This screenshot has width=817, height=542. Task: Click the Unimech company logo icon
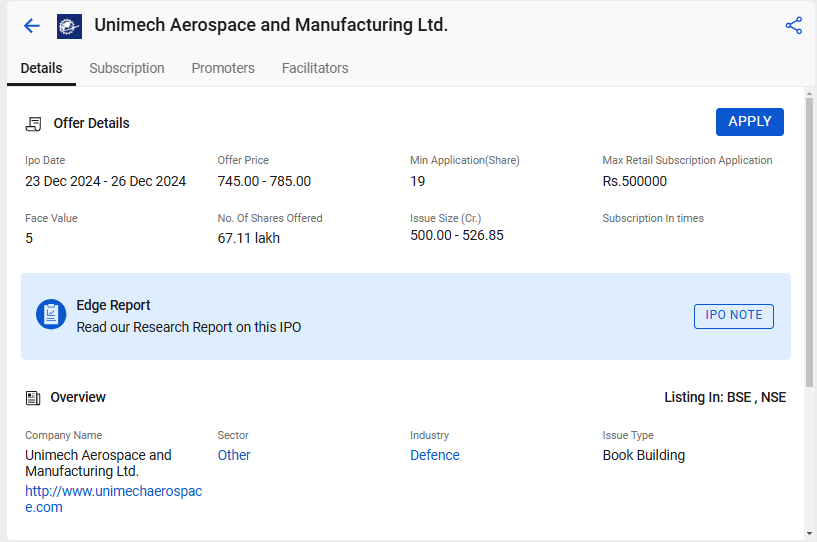click(69, 26)
